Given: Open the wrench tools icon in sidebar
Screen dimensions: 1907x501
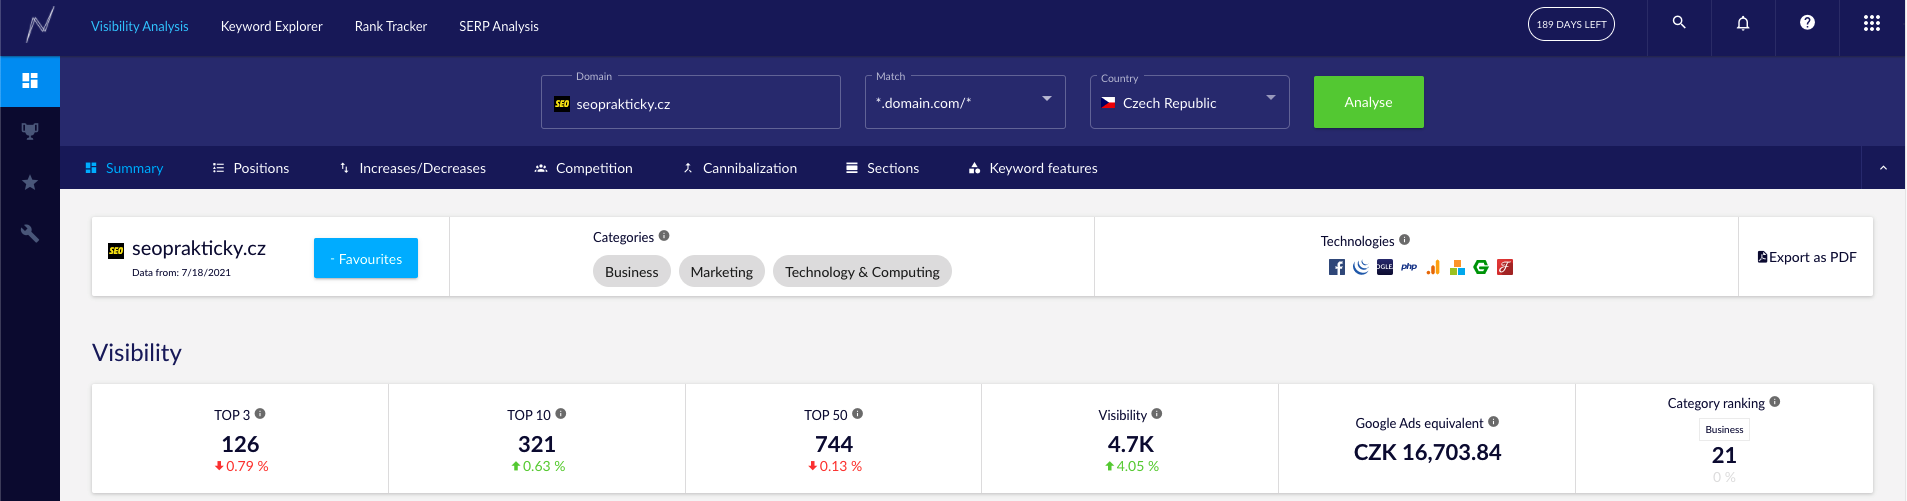Looking at the screenshot, I should click(x=30, y=233).
